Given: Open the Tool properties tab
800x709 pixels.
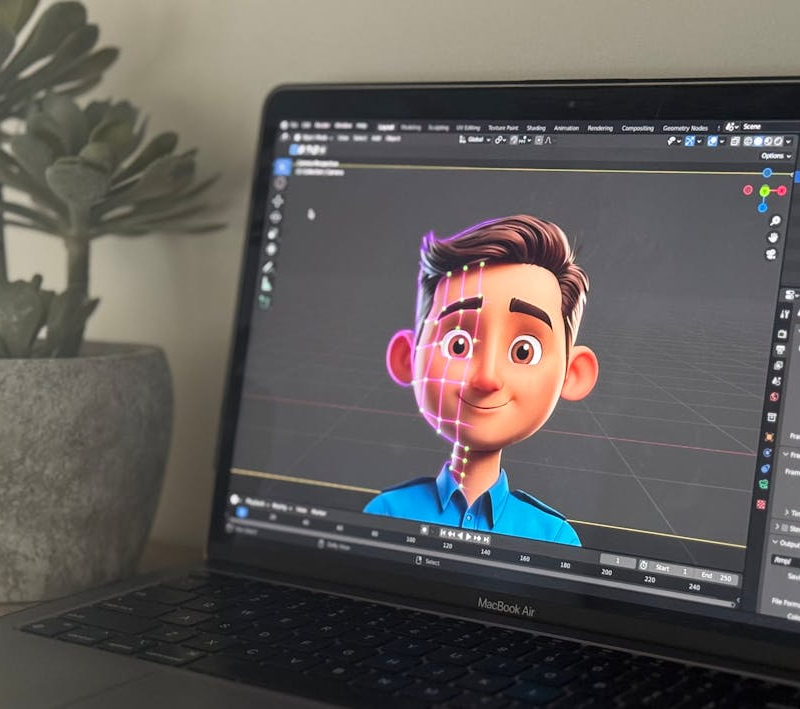Looking at the screenshot, I should (785, 314).
